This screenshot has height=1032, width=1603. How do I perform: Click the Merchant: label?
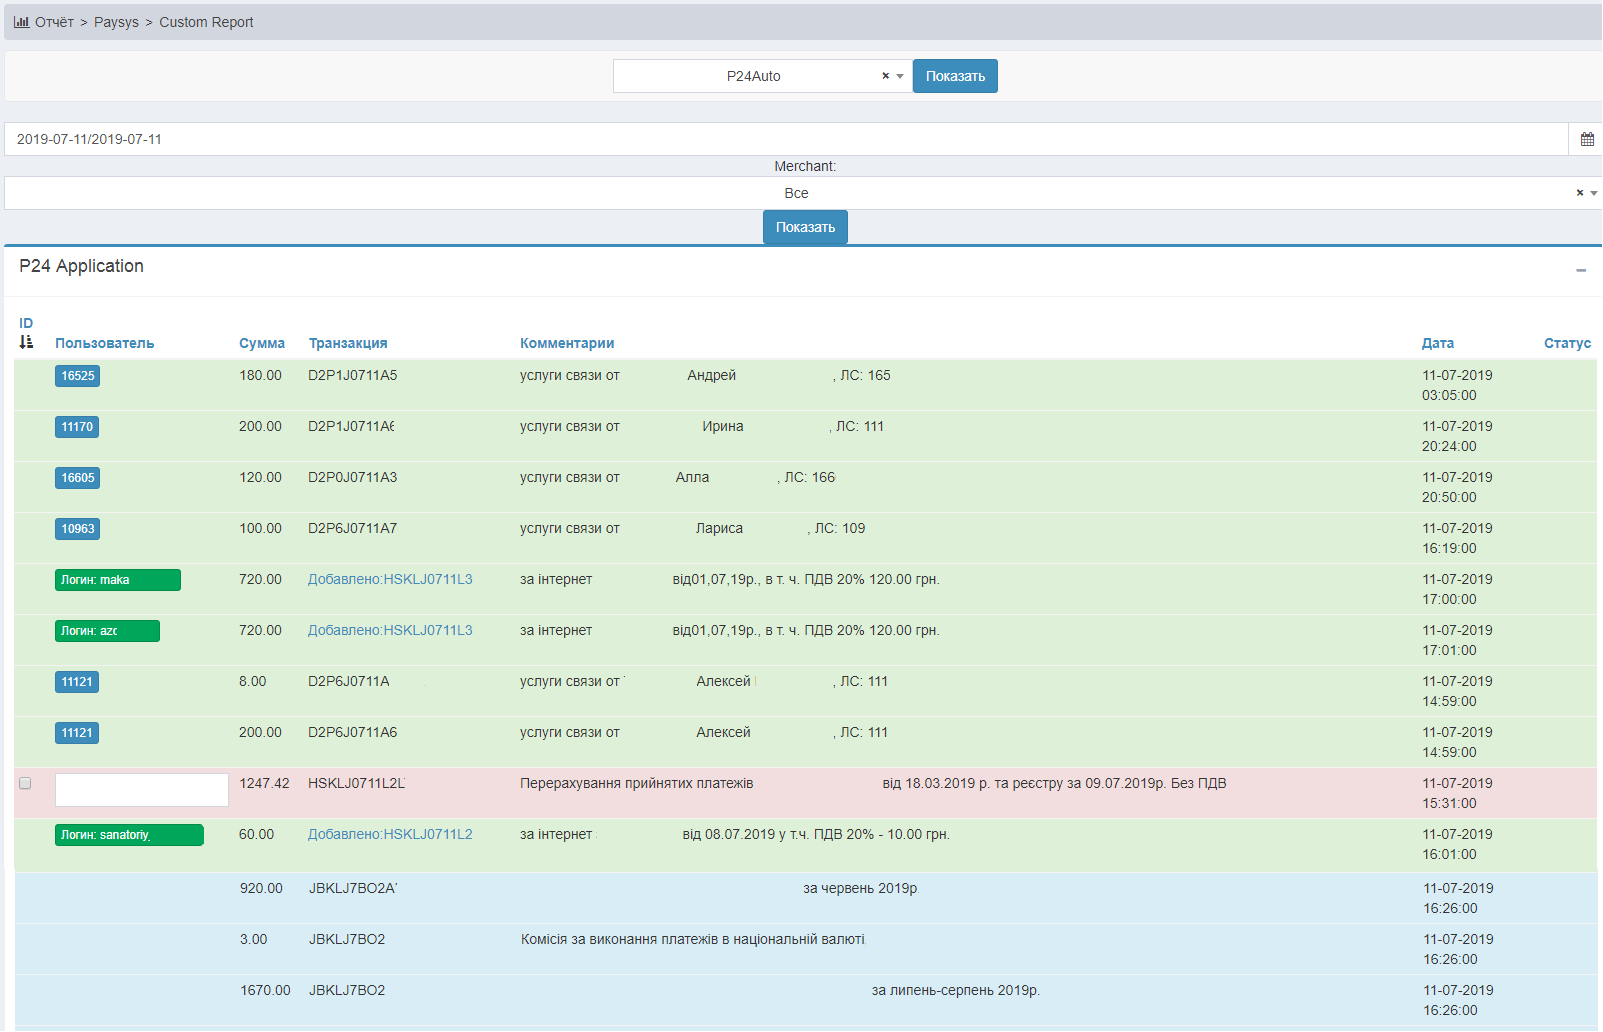click(x=805, y=166)
